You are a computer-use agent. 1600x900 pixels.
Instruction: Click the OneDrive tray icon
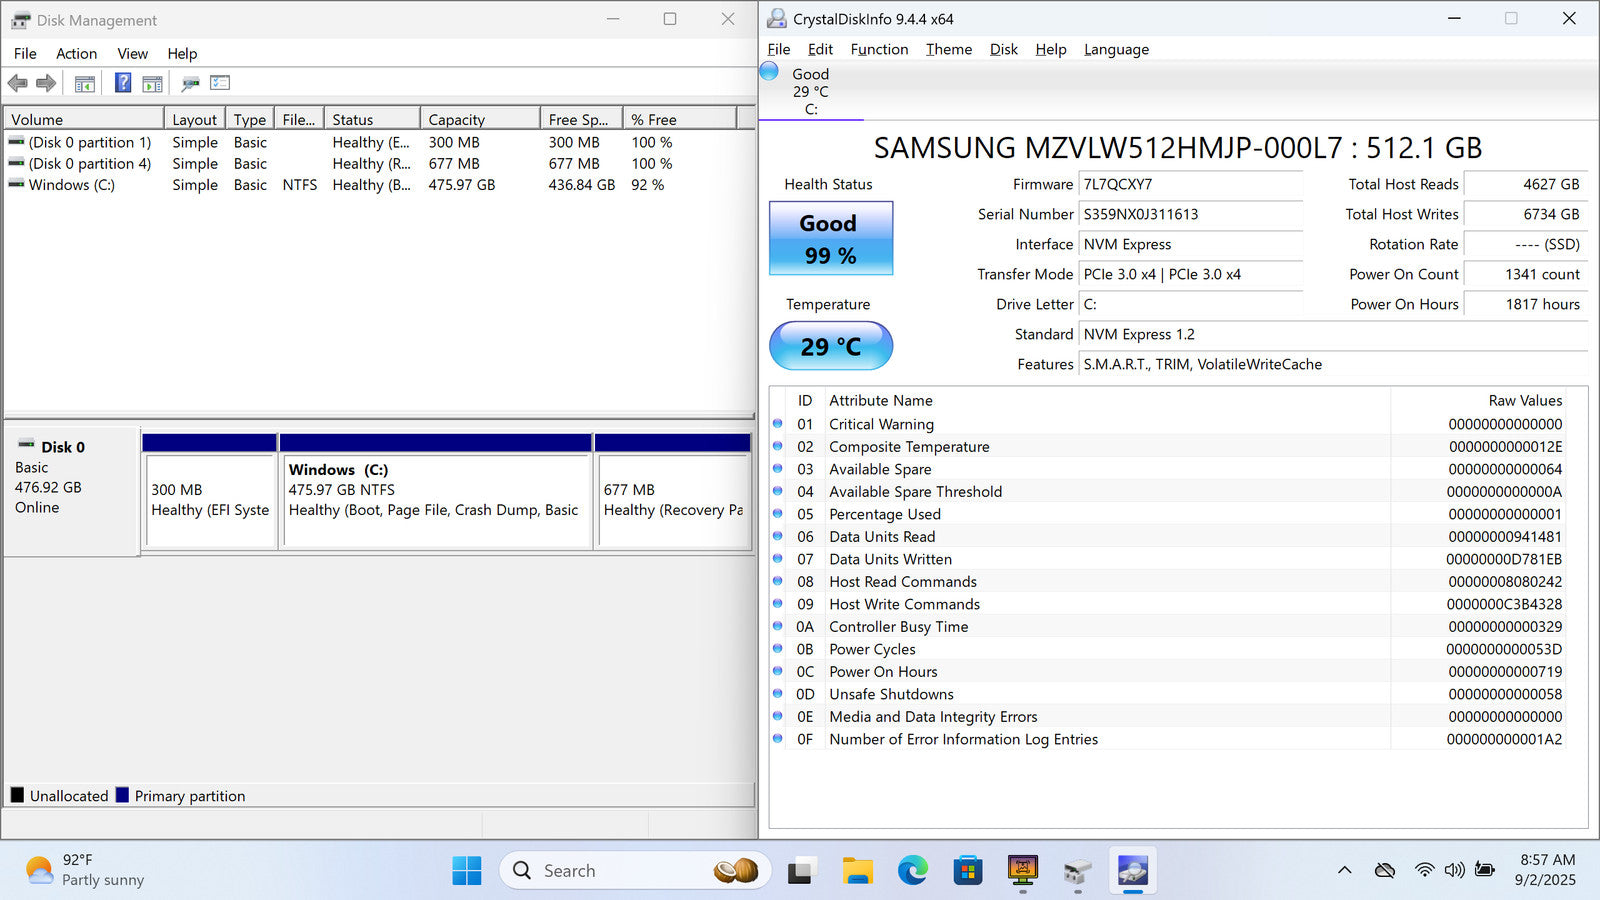[x=1385, y=870]
